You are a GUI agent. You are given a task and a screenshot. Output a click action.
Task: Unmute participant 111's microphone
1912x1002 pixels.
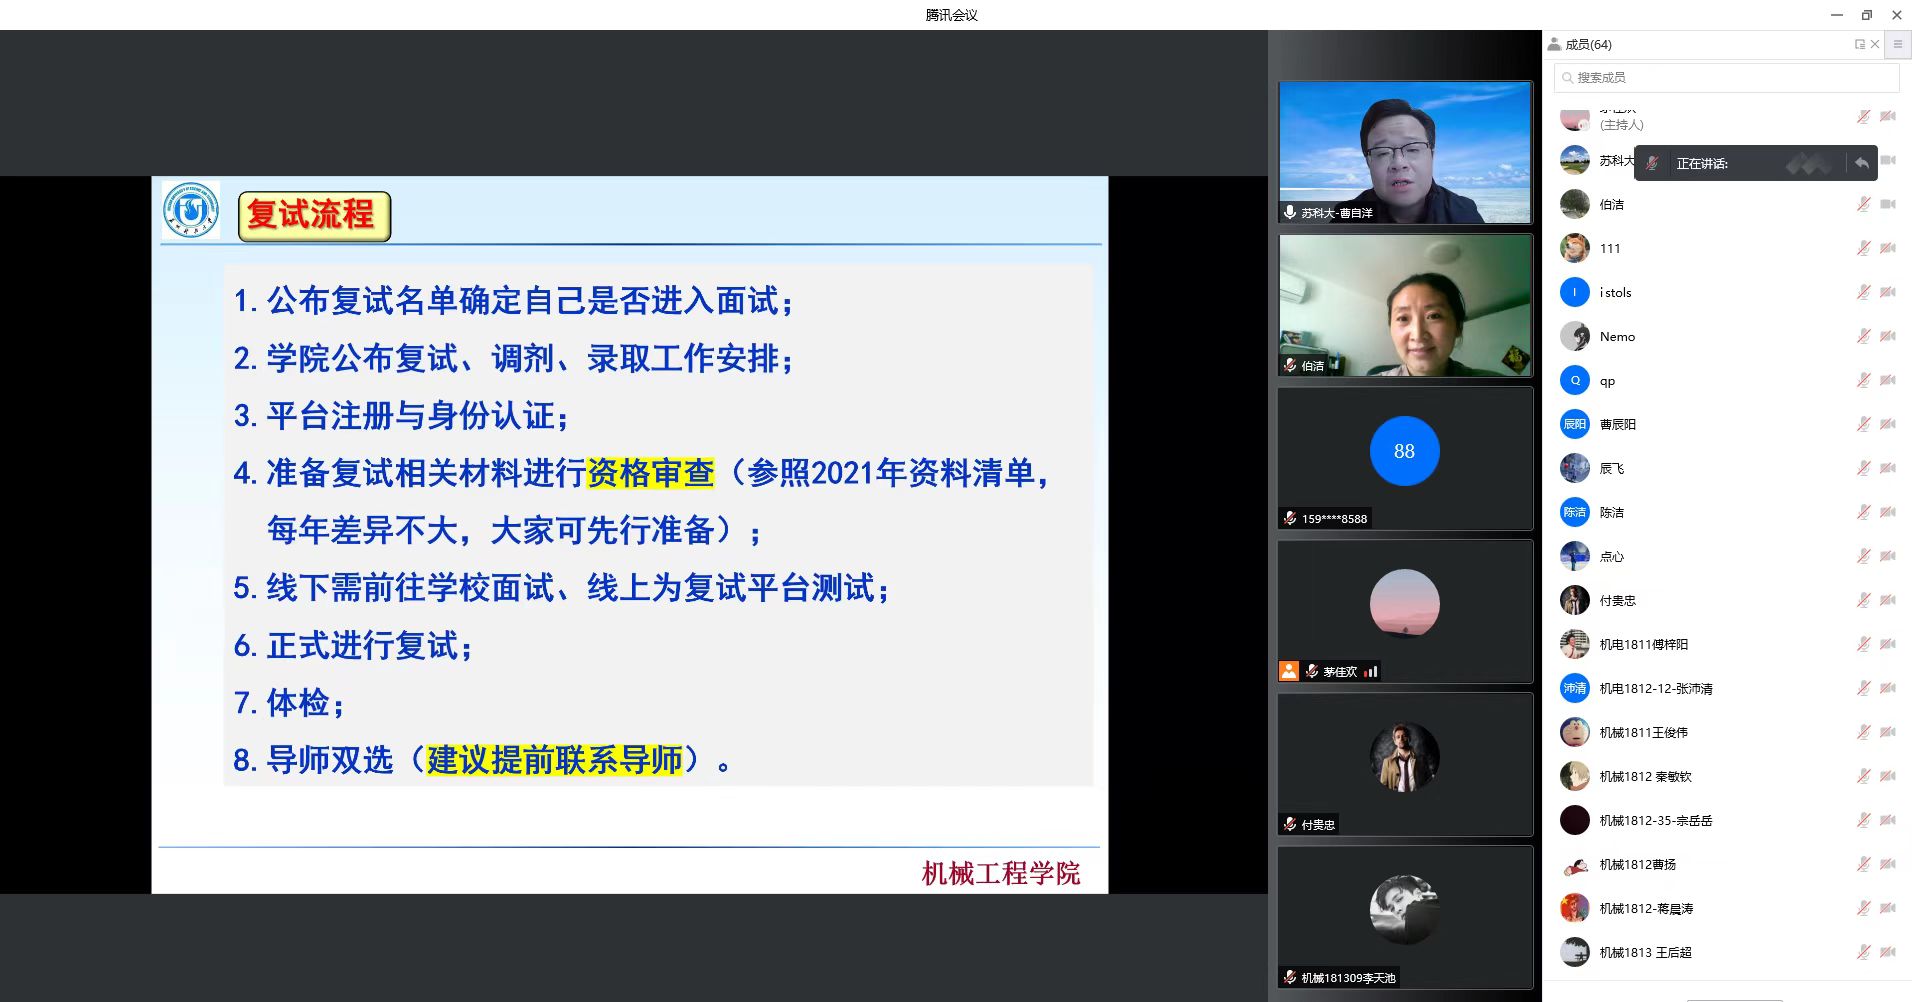point(1863,248)
